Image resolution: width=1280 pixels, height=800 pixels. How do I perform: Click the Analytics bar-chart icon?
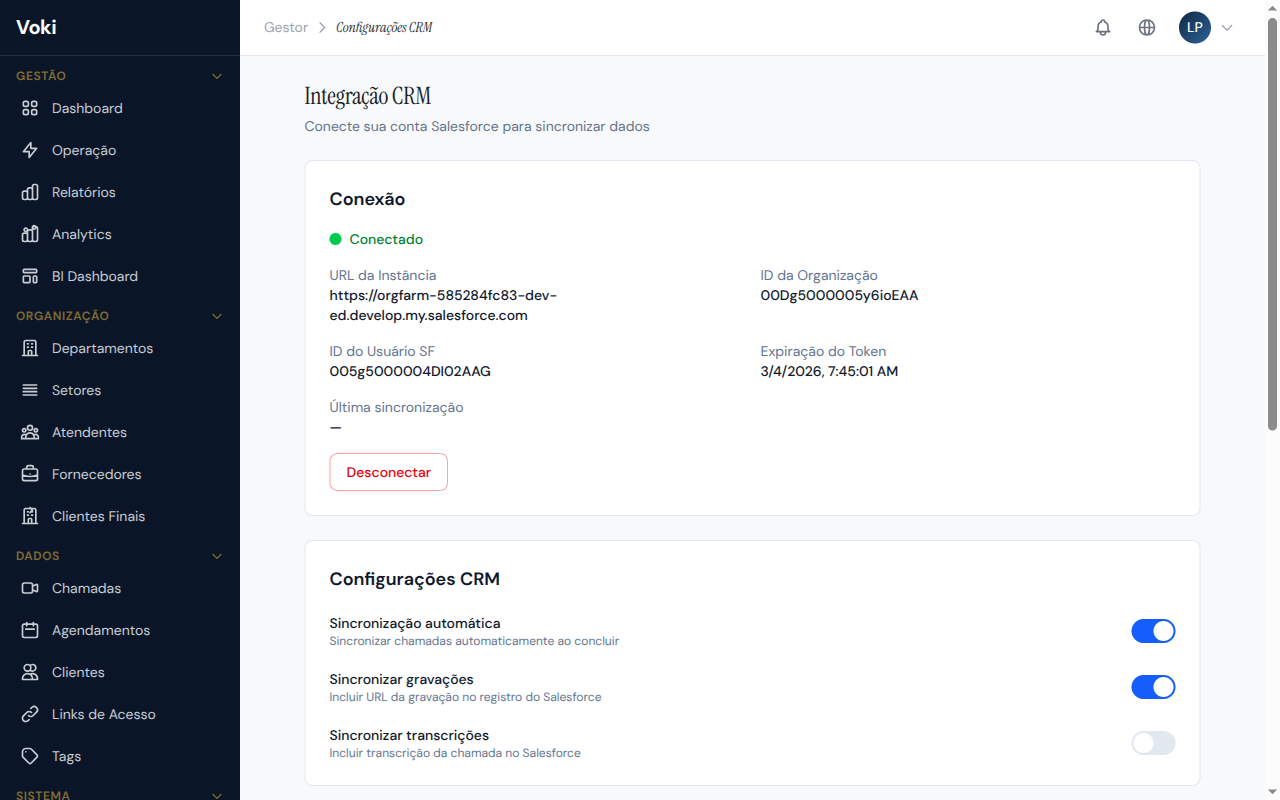[32, 234]
